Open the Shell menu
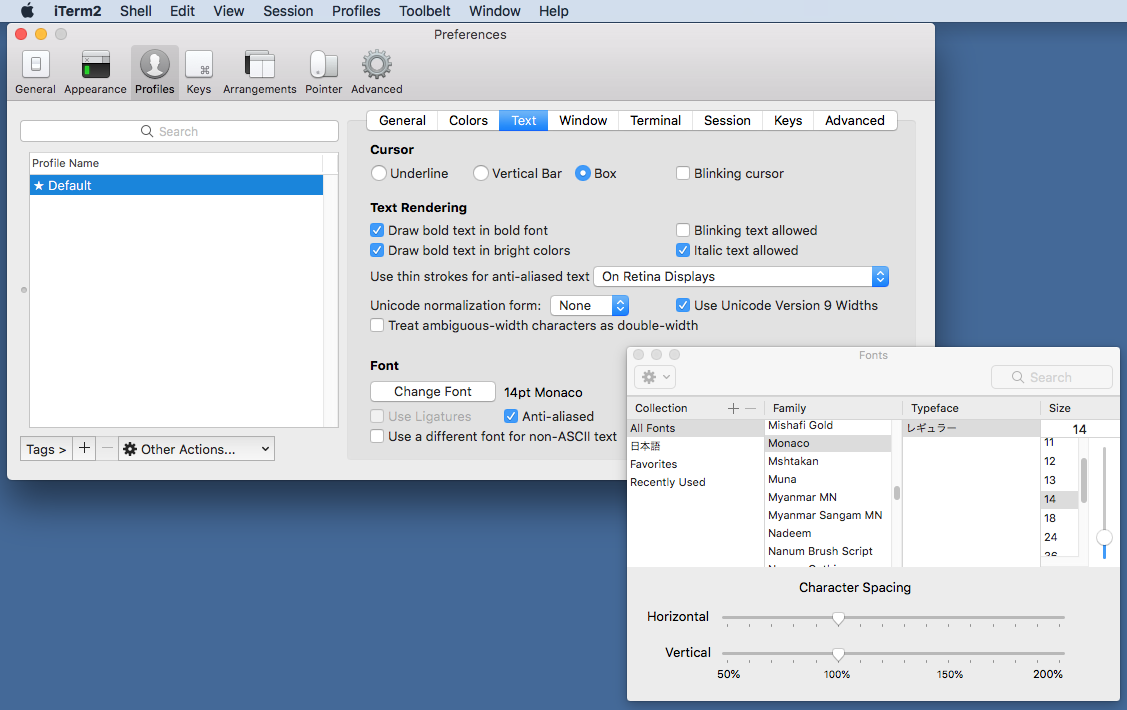This screenshot has width=1127, height=710. (x=136, y=11)
